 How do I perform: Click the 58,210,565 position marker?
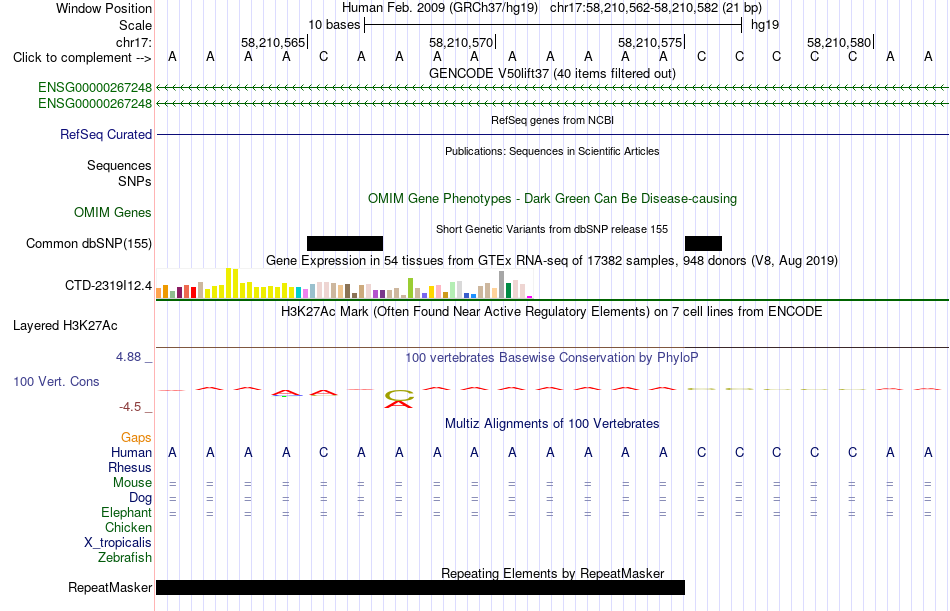pyautogui.click(x=274, y=42)
